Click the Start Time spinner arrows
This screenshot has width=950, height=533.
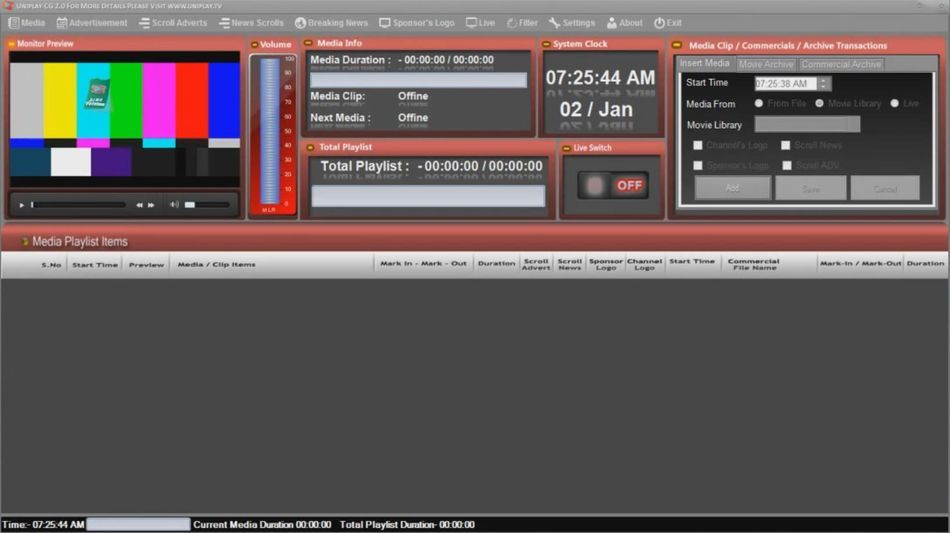point(825,84)
